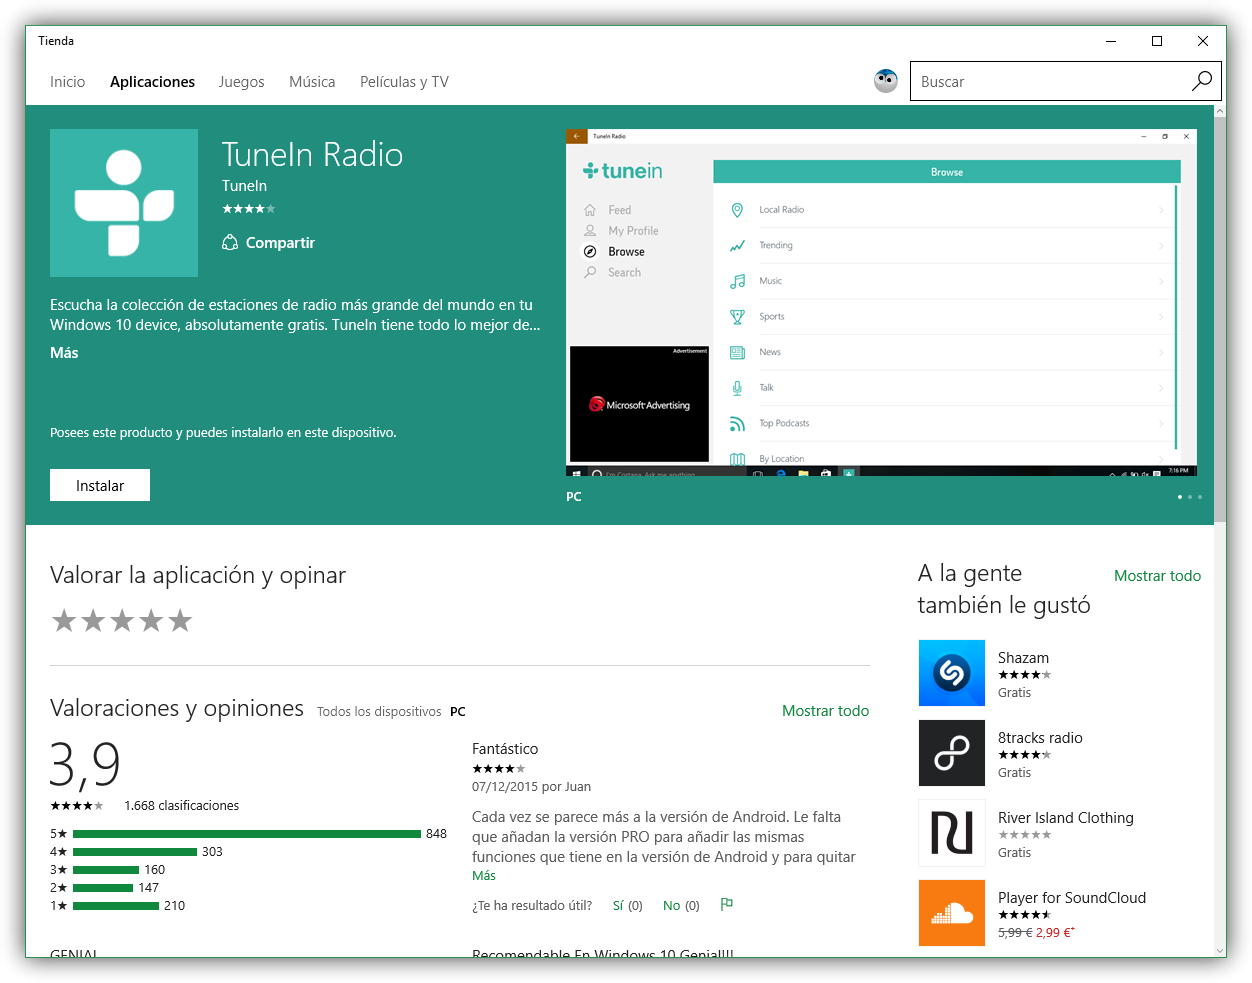Open the Shazam app icon
Image resolution: width=1252 pixels, height=983 pixels.
952,673
